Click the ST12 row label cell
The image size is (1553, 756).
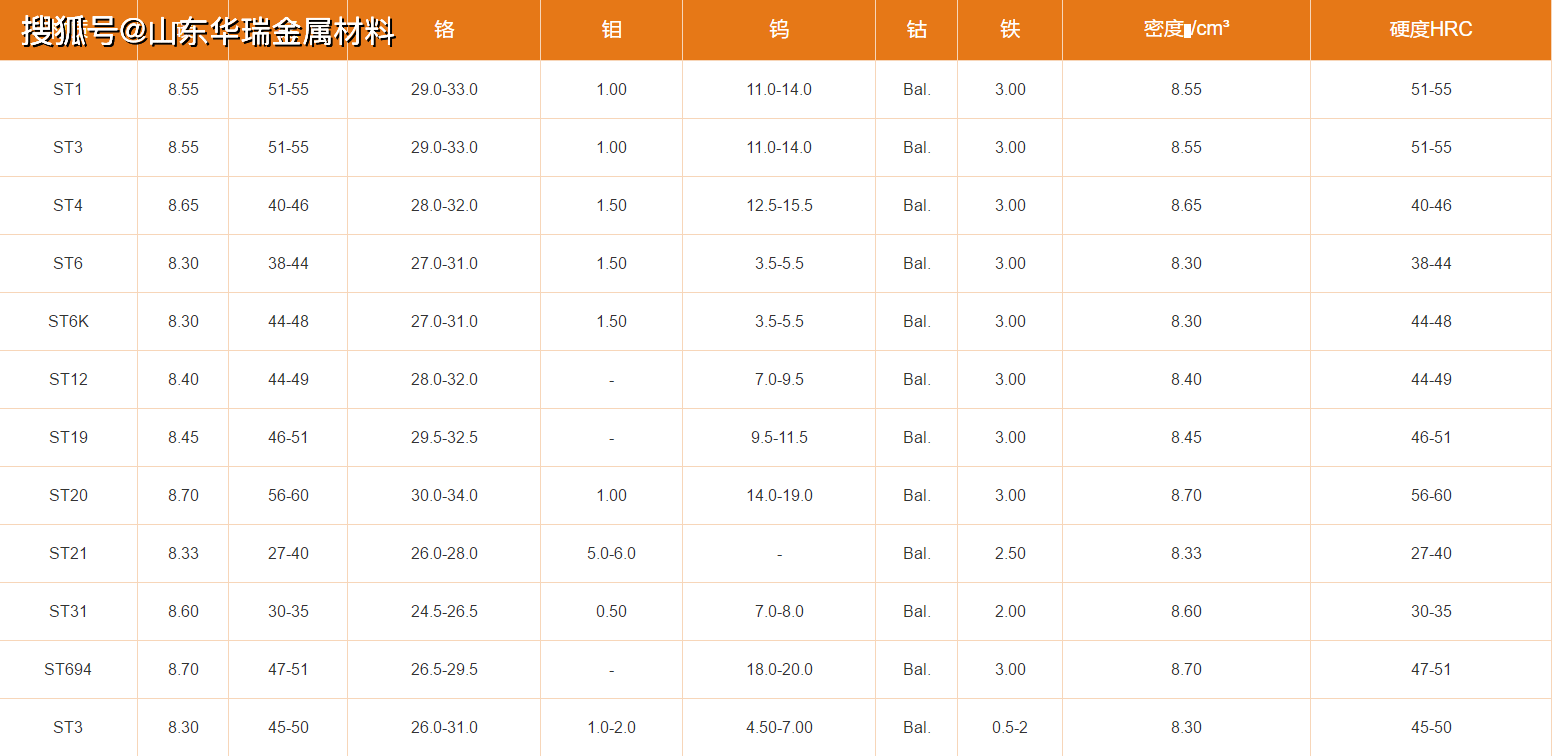pyautogui.click(x=68, y=379)
